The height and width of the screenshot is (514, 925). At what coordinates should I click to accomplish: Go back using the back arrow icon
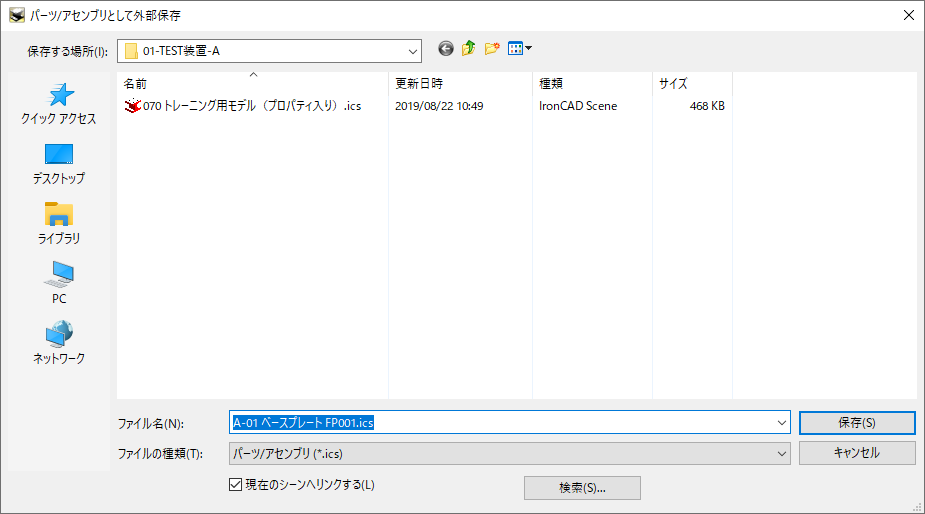pyautogui.click(x=446, y=49)
